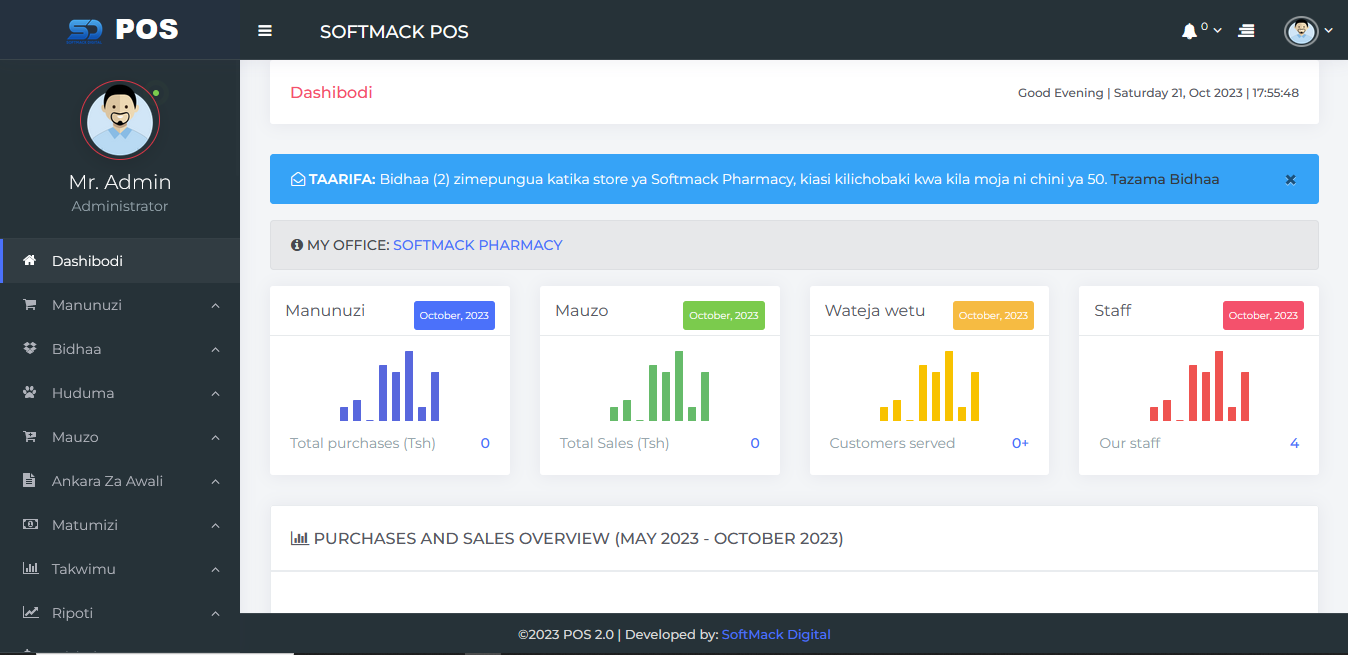Open the SOFTMACK PHARMACY office link
1348x655 pixels.
(477, 245)
